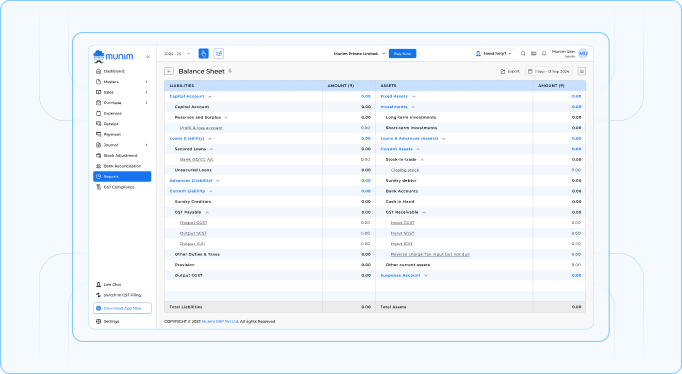Click the small icon right of Balance Sheet title
682x374 pixels.
(230, 71)
